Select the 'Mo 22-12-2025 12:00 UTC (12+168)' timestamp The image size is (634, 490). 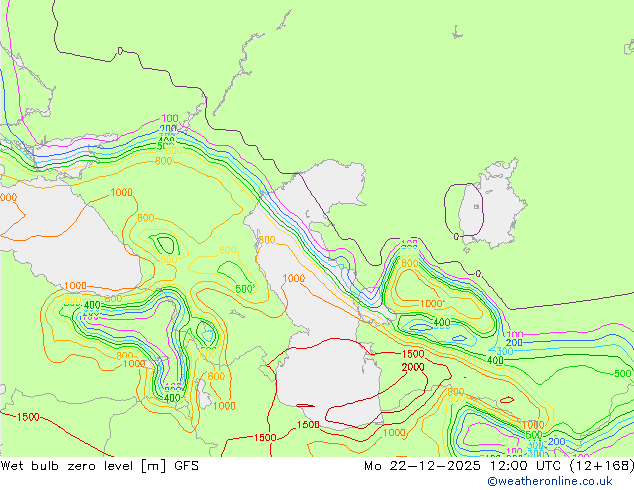pyautogui.click(x=499, y=466)
